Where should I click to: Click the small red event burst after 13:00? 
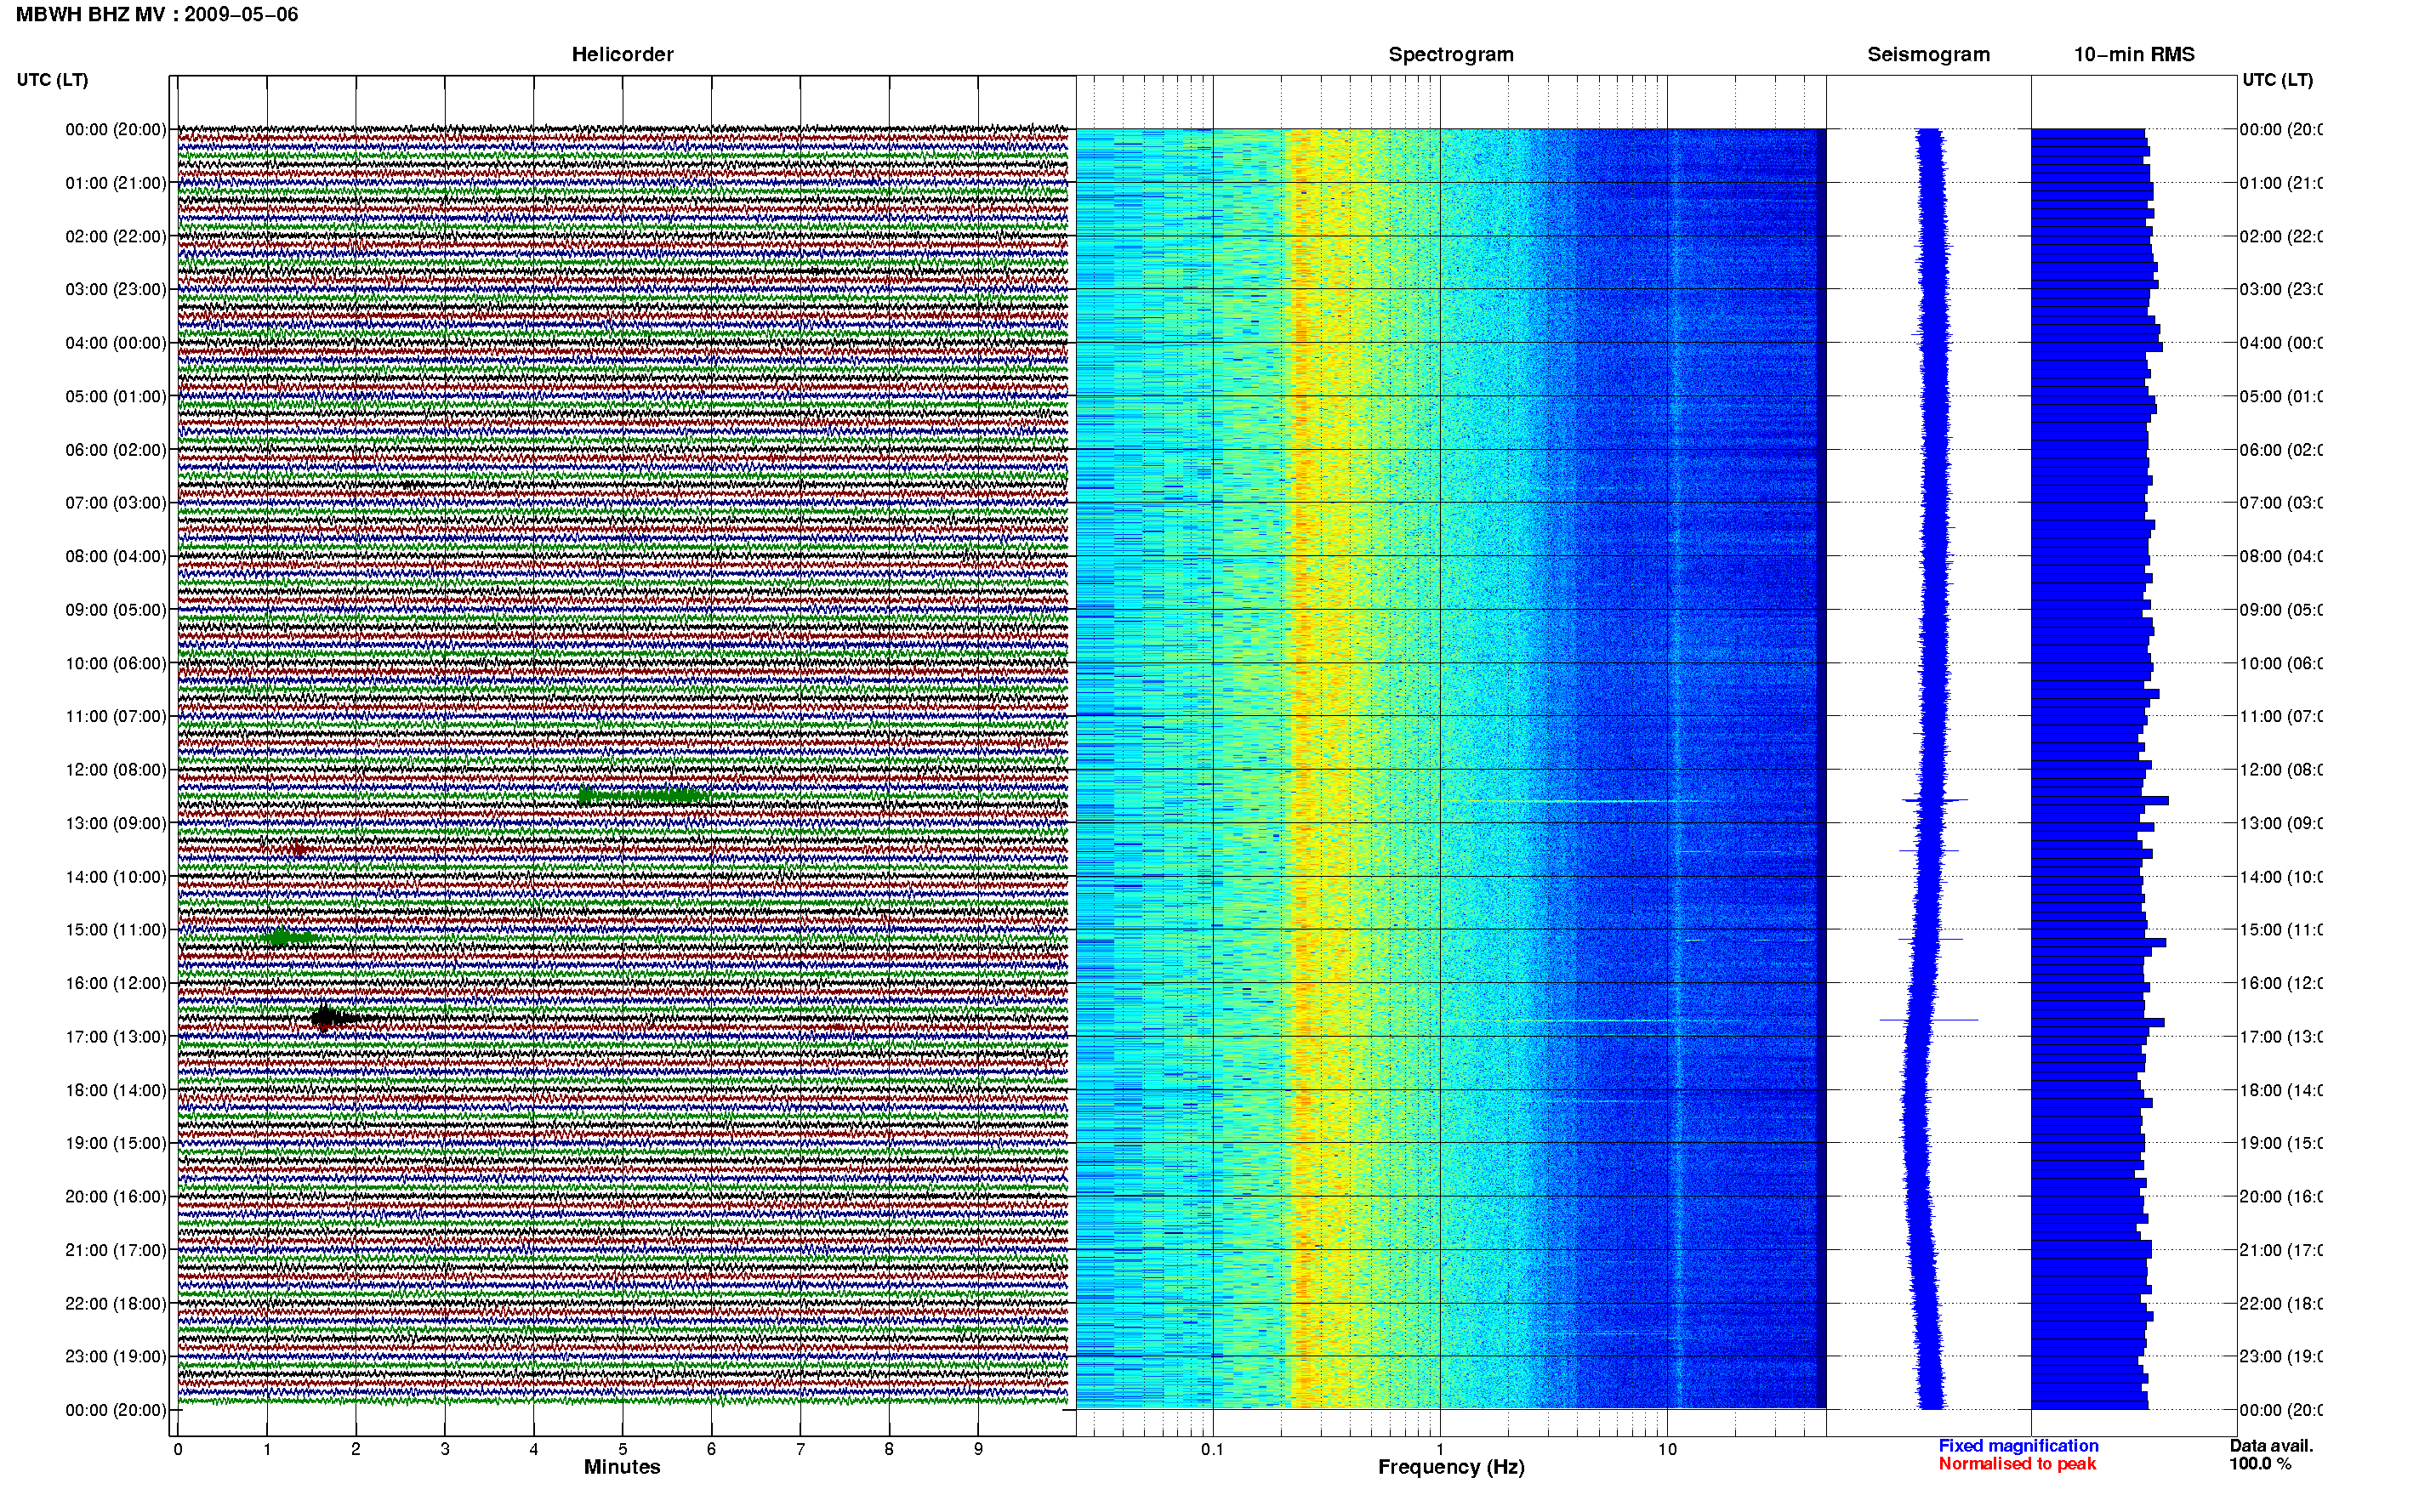[298, 850]
